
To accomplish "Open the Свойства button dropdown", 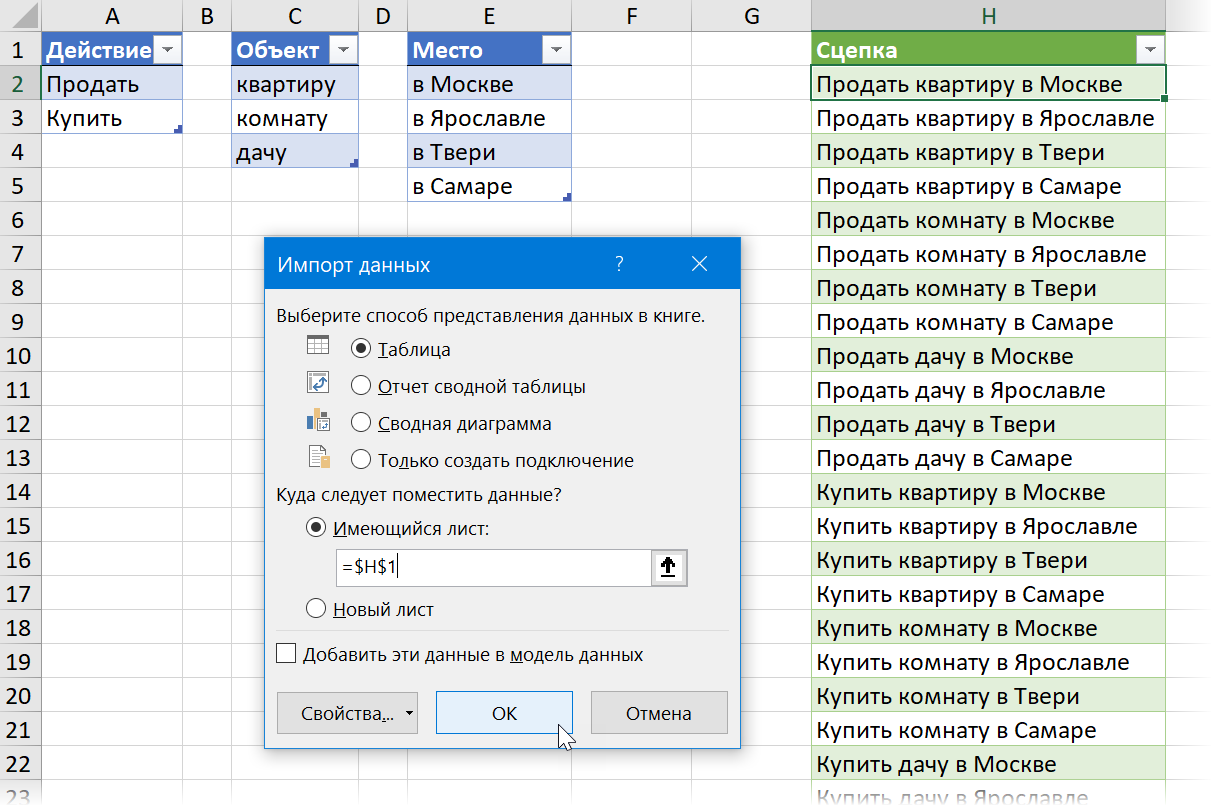I will [x=409, y=714].
